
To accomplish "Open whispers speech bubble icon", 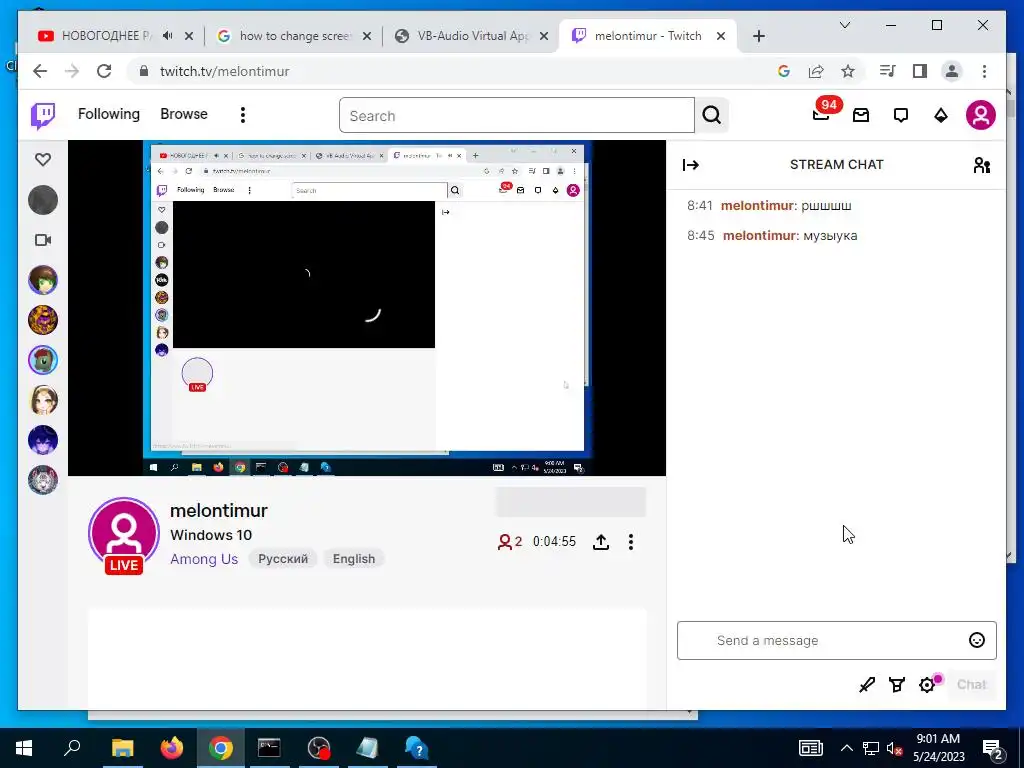I will (x=901, y=116).
